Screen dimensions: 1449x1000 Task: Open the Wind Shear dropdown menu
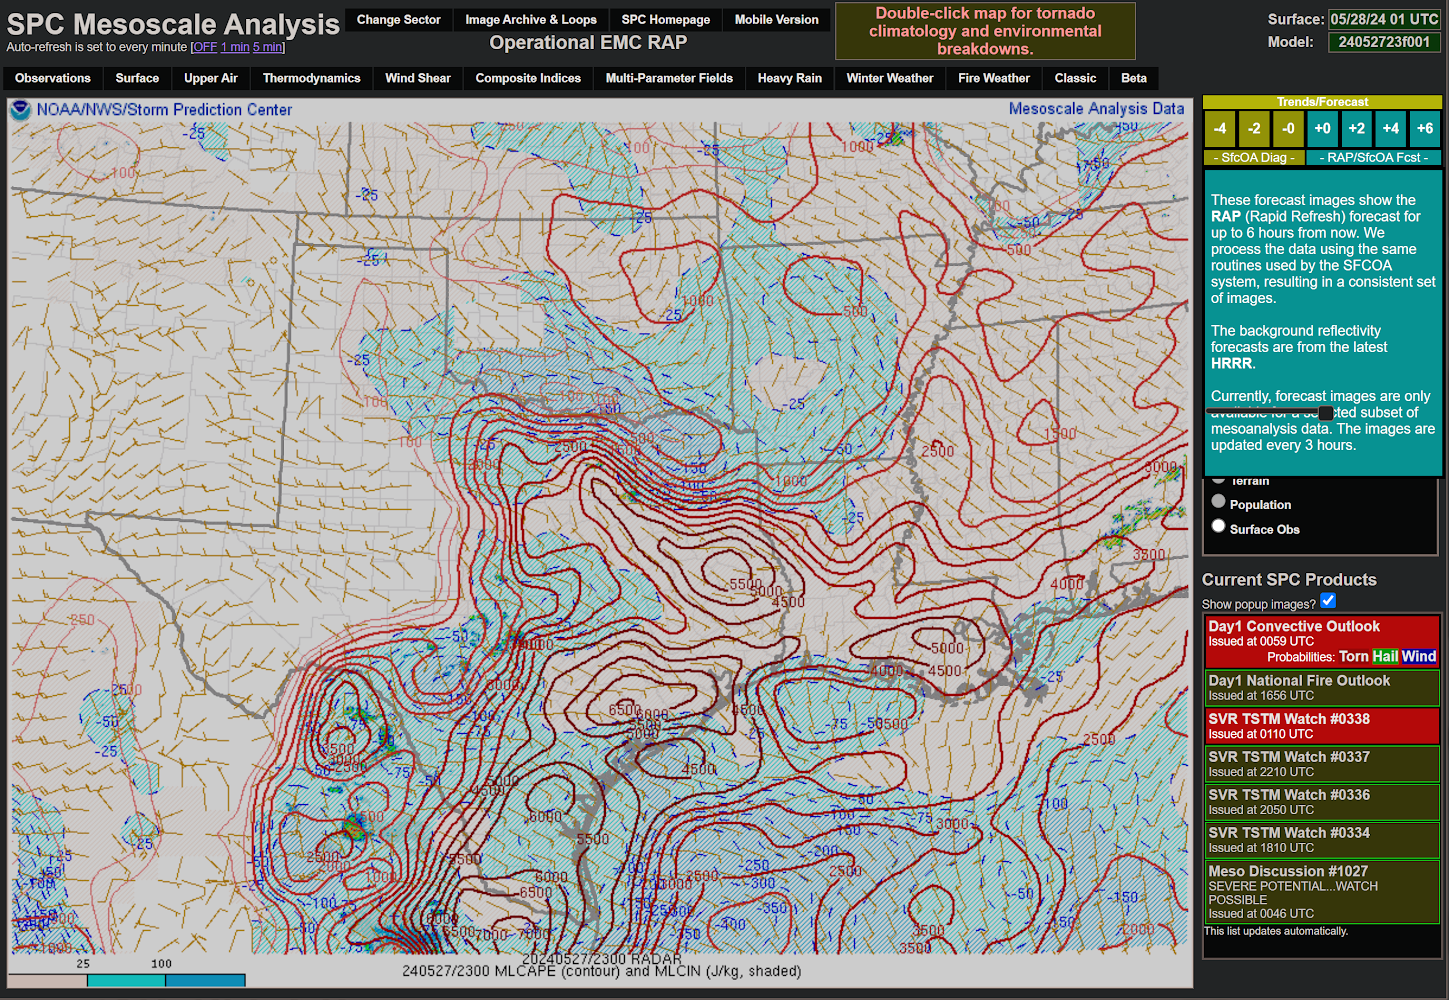[x=418, y=78]
